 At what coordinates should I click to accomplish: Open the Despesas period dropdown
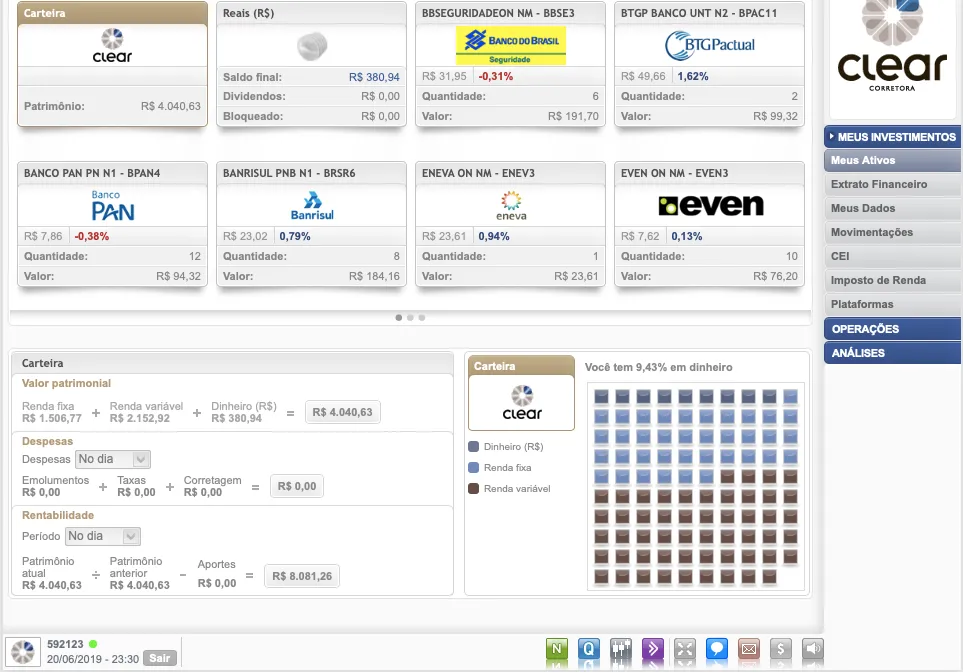tap(112, 459)
